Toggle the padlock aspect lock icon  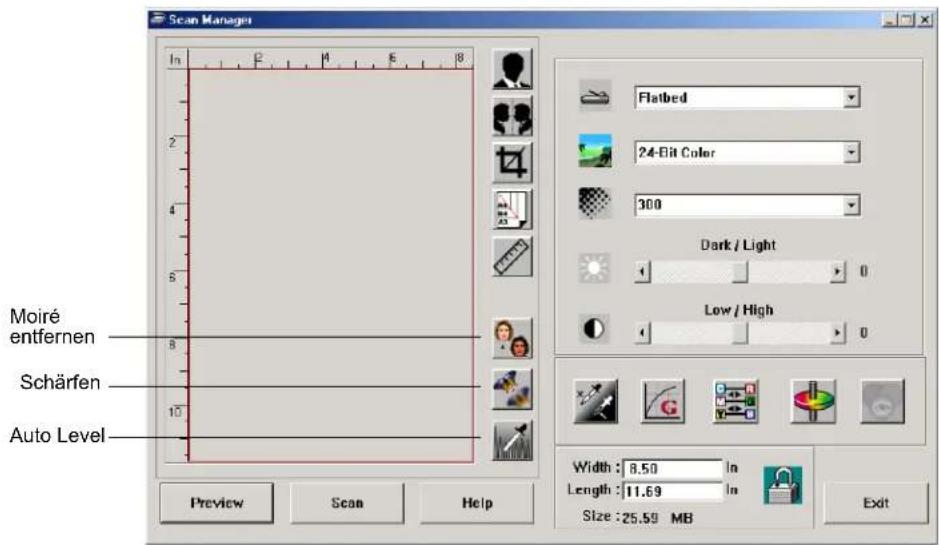[783, 485]
